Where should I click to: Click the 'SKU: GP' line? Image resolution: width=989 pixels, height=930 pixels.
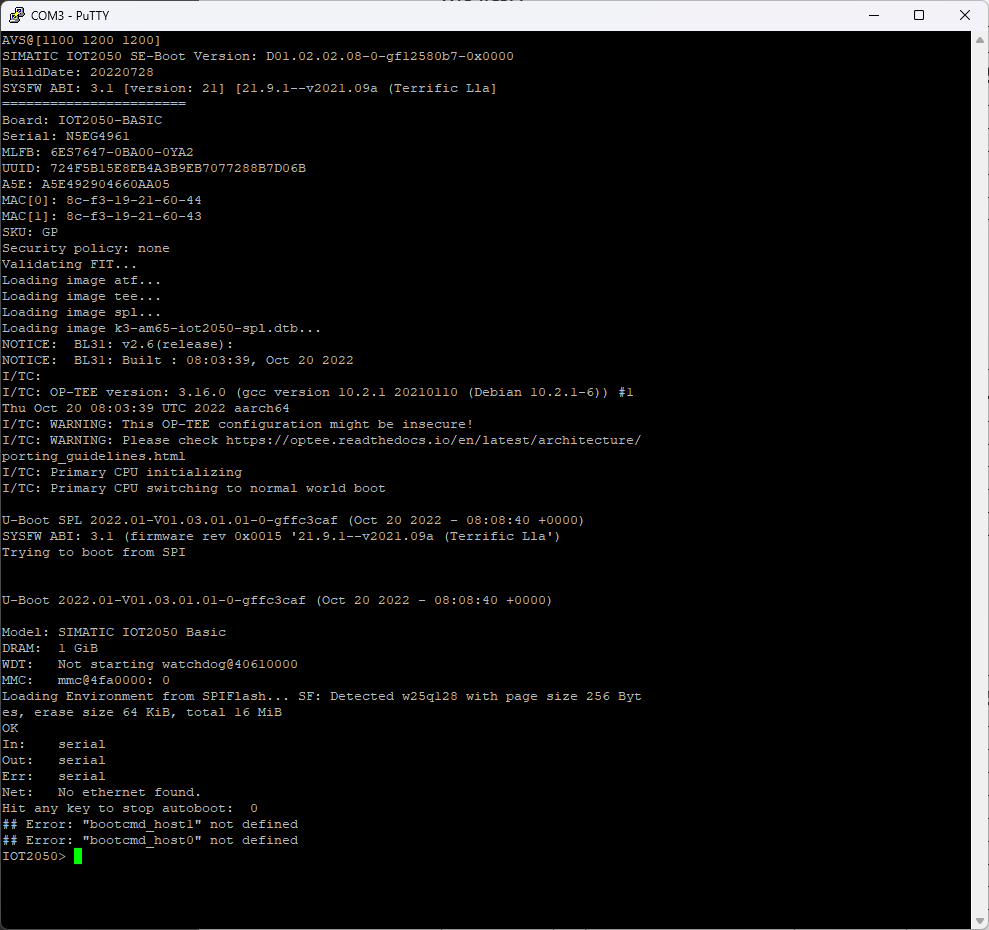pyautogui.click(x=30, y=232)
